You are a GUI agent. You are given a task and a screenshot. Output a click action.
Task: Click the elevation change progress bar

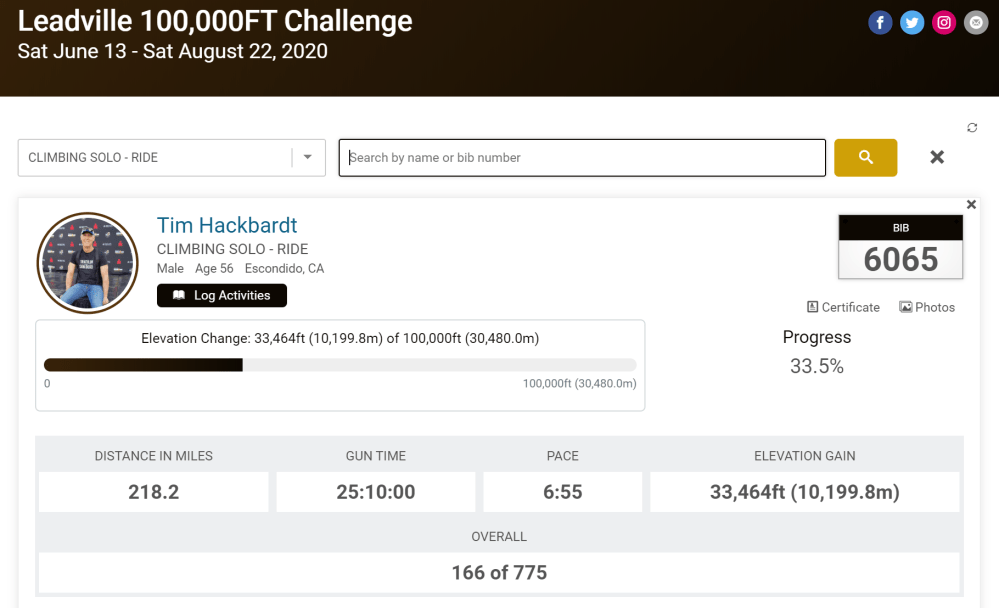340,365
